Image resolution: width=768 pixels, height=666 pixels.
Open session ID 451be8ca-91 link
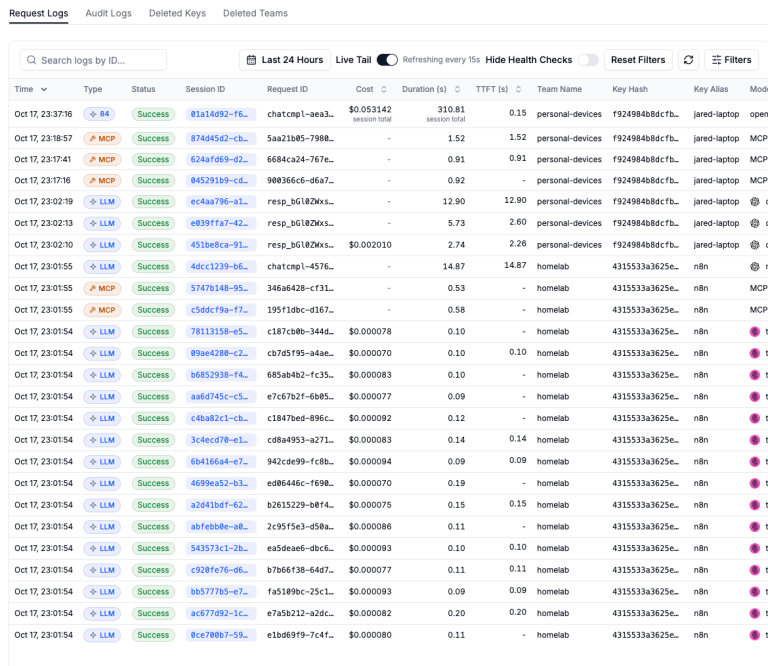tap(220, 245)
